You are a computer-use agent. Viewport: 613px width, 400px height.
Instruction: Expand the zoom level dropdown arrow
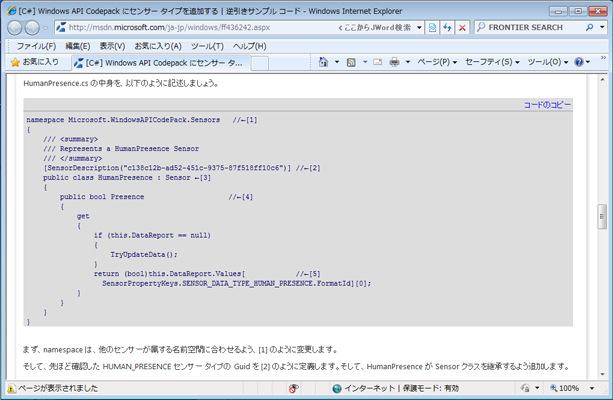click(592, 388)
